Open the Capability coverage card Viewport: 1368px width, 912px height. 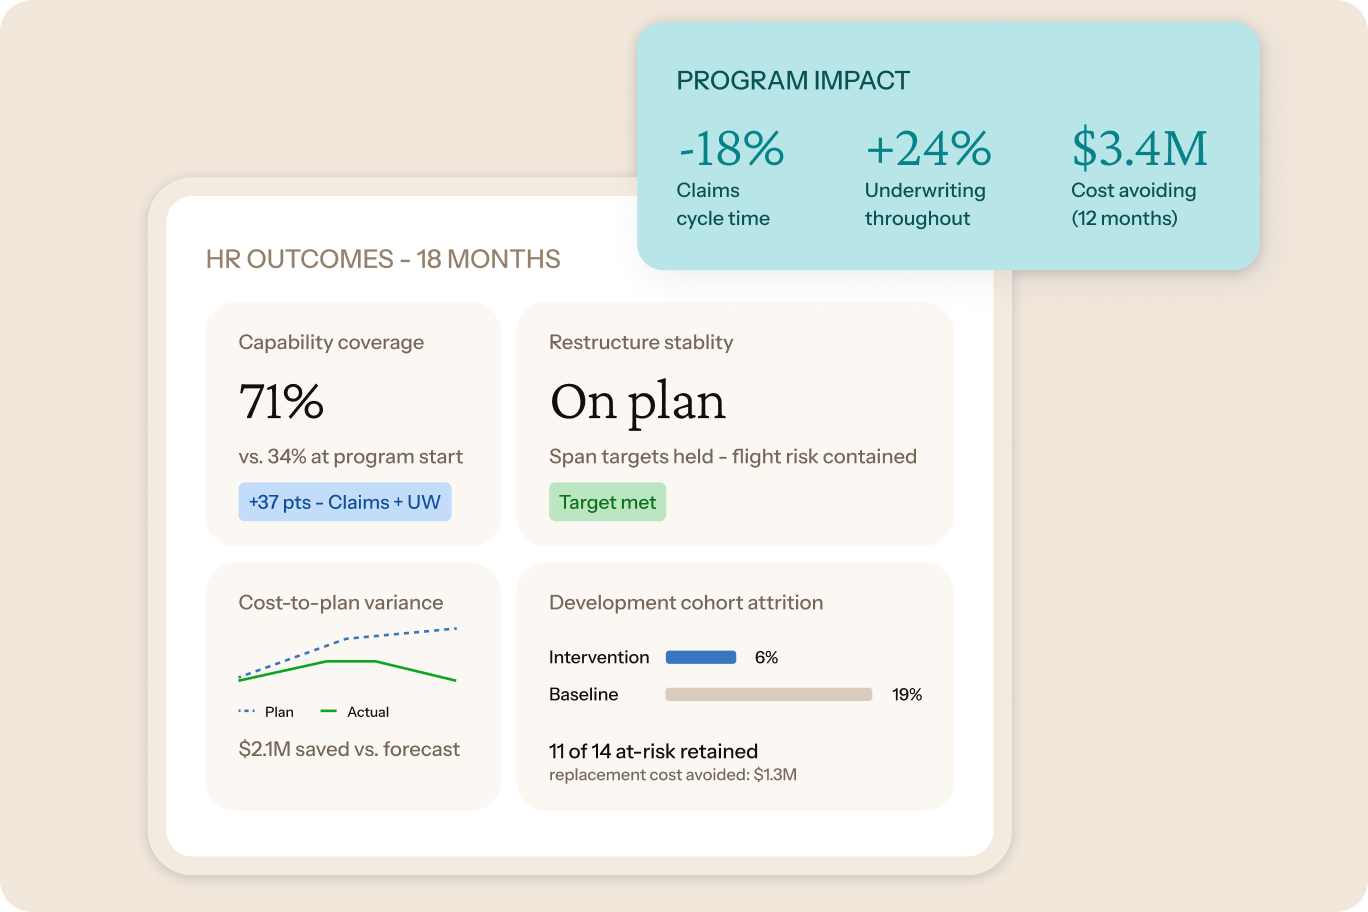(353, 424)
